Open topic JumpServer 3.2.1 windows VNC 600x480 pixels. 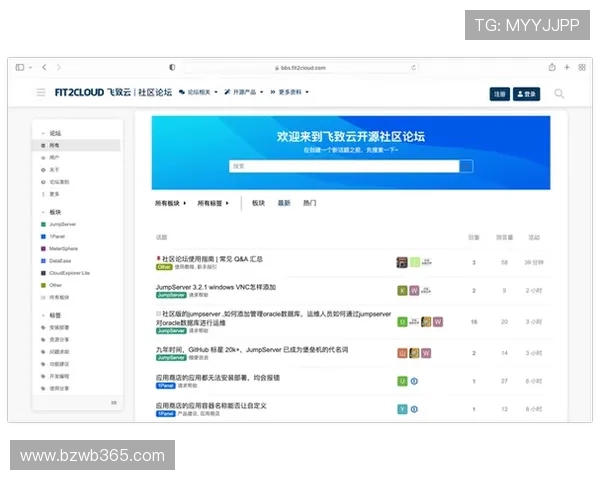(215, 287)
